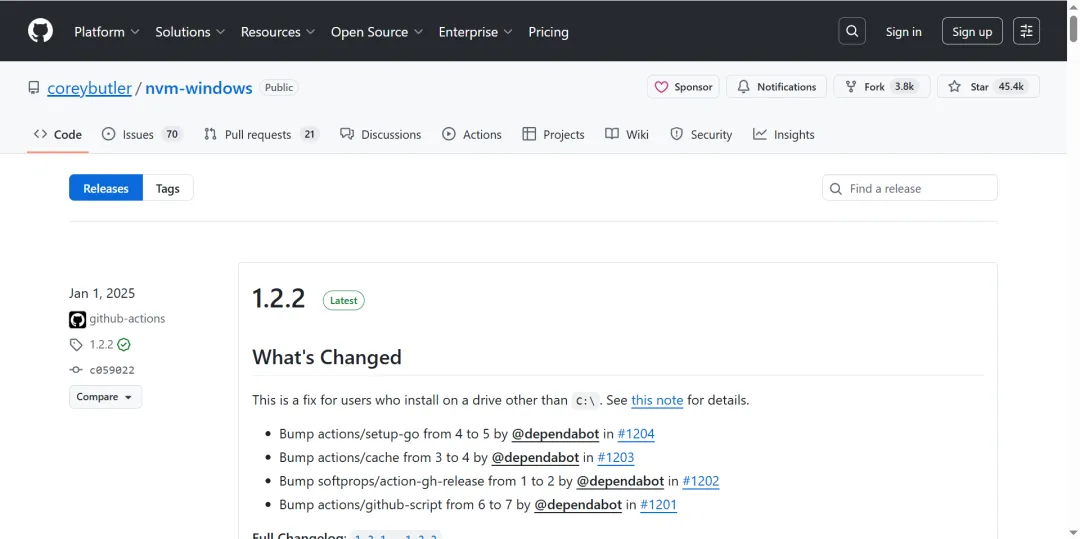Switch to the Tags tab
This screenshot has height=539, width=1080.
[x=168, y=188]
